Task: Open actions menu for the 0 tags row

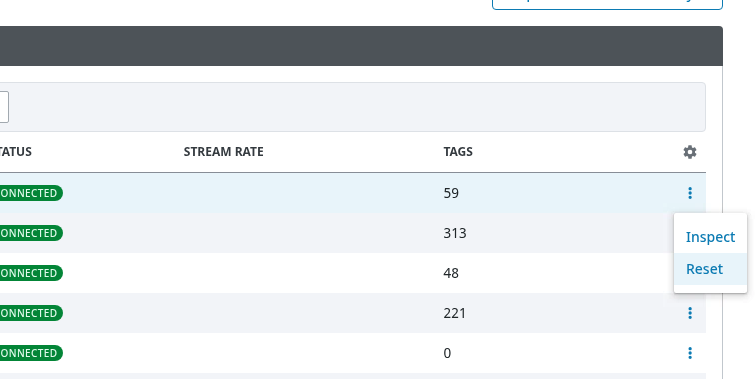Action: (x=690, y=353)
